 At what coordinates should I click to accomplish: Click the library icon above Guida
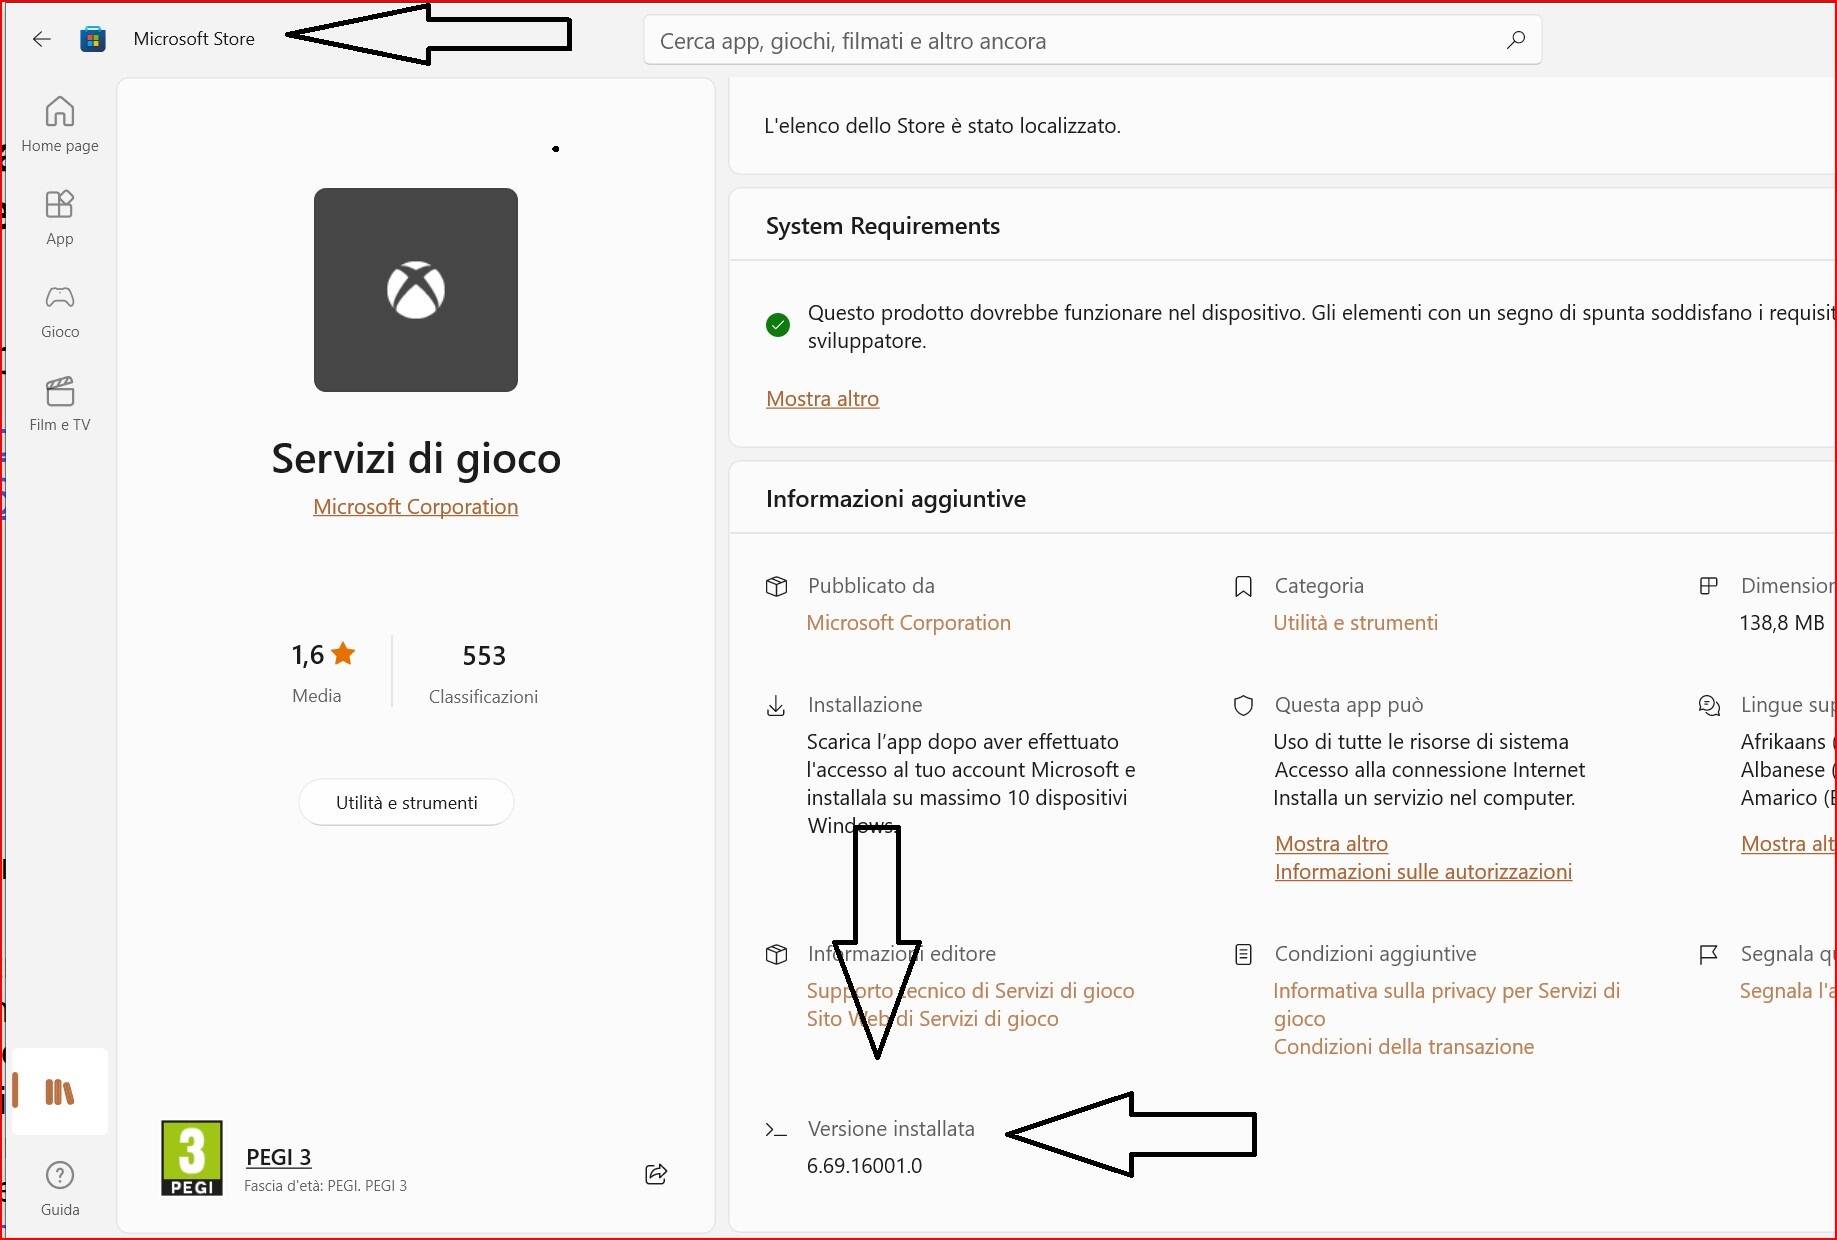[x=59, y=1093]
